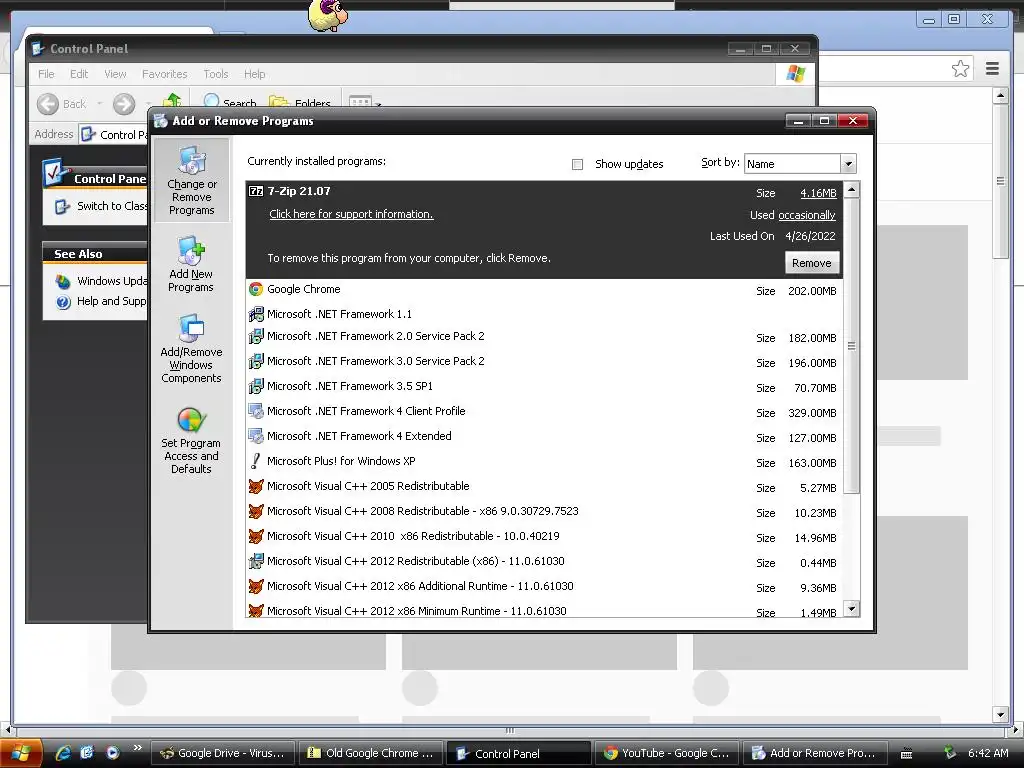Select the Microsoft Visual C++ 2012 x86 Minimum Runtime row
The width and height of the screenshot is (1024, 768).
point(544,611)
